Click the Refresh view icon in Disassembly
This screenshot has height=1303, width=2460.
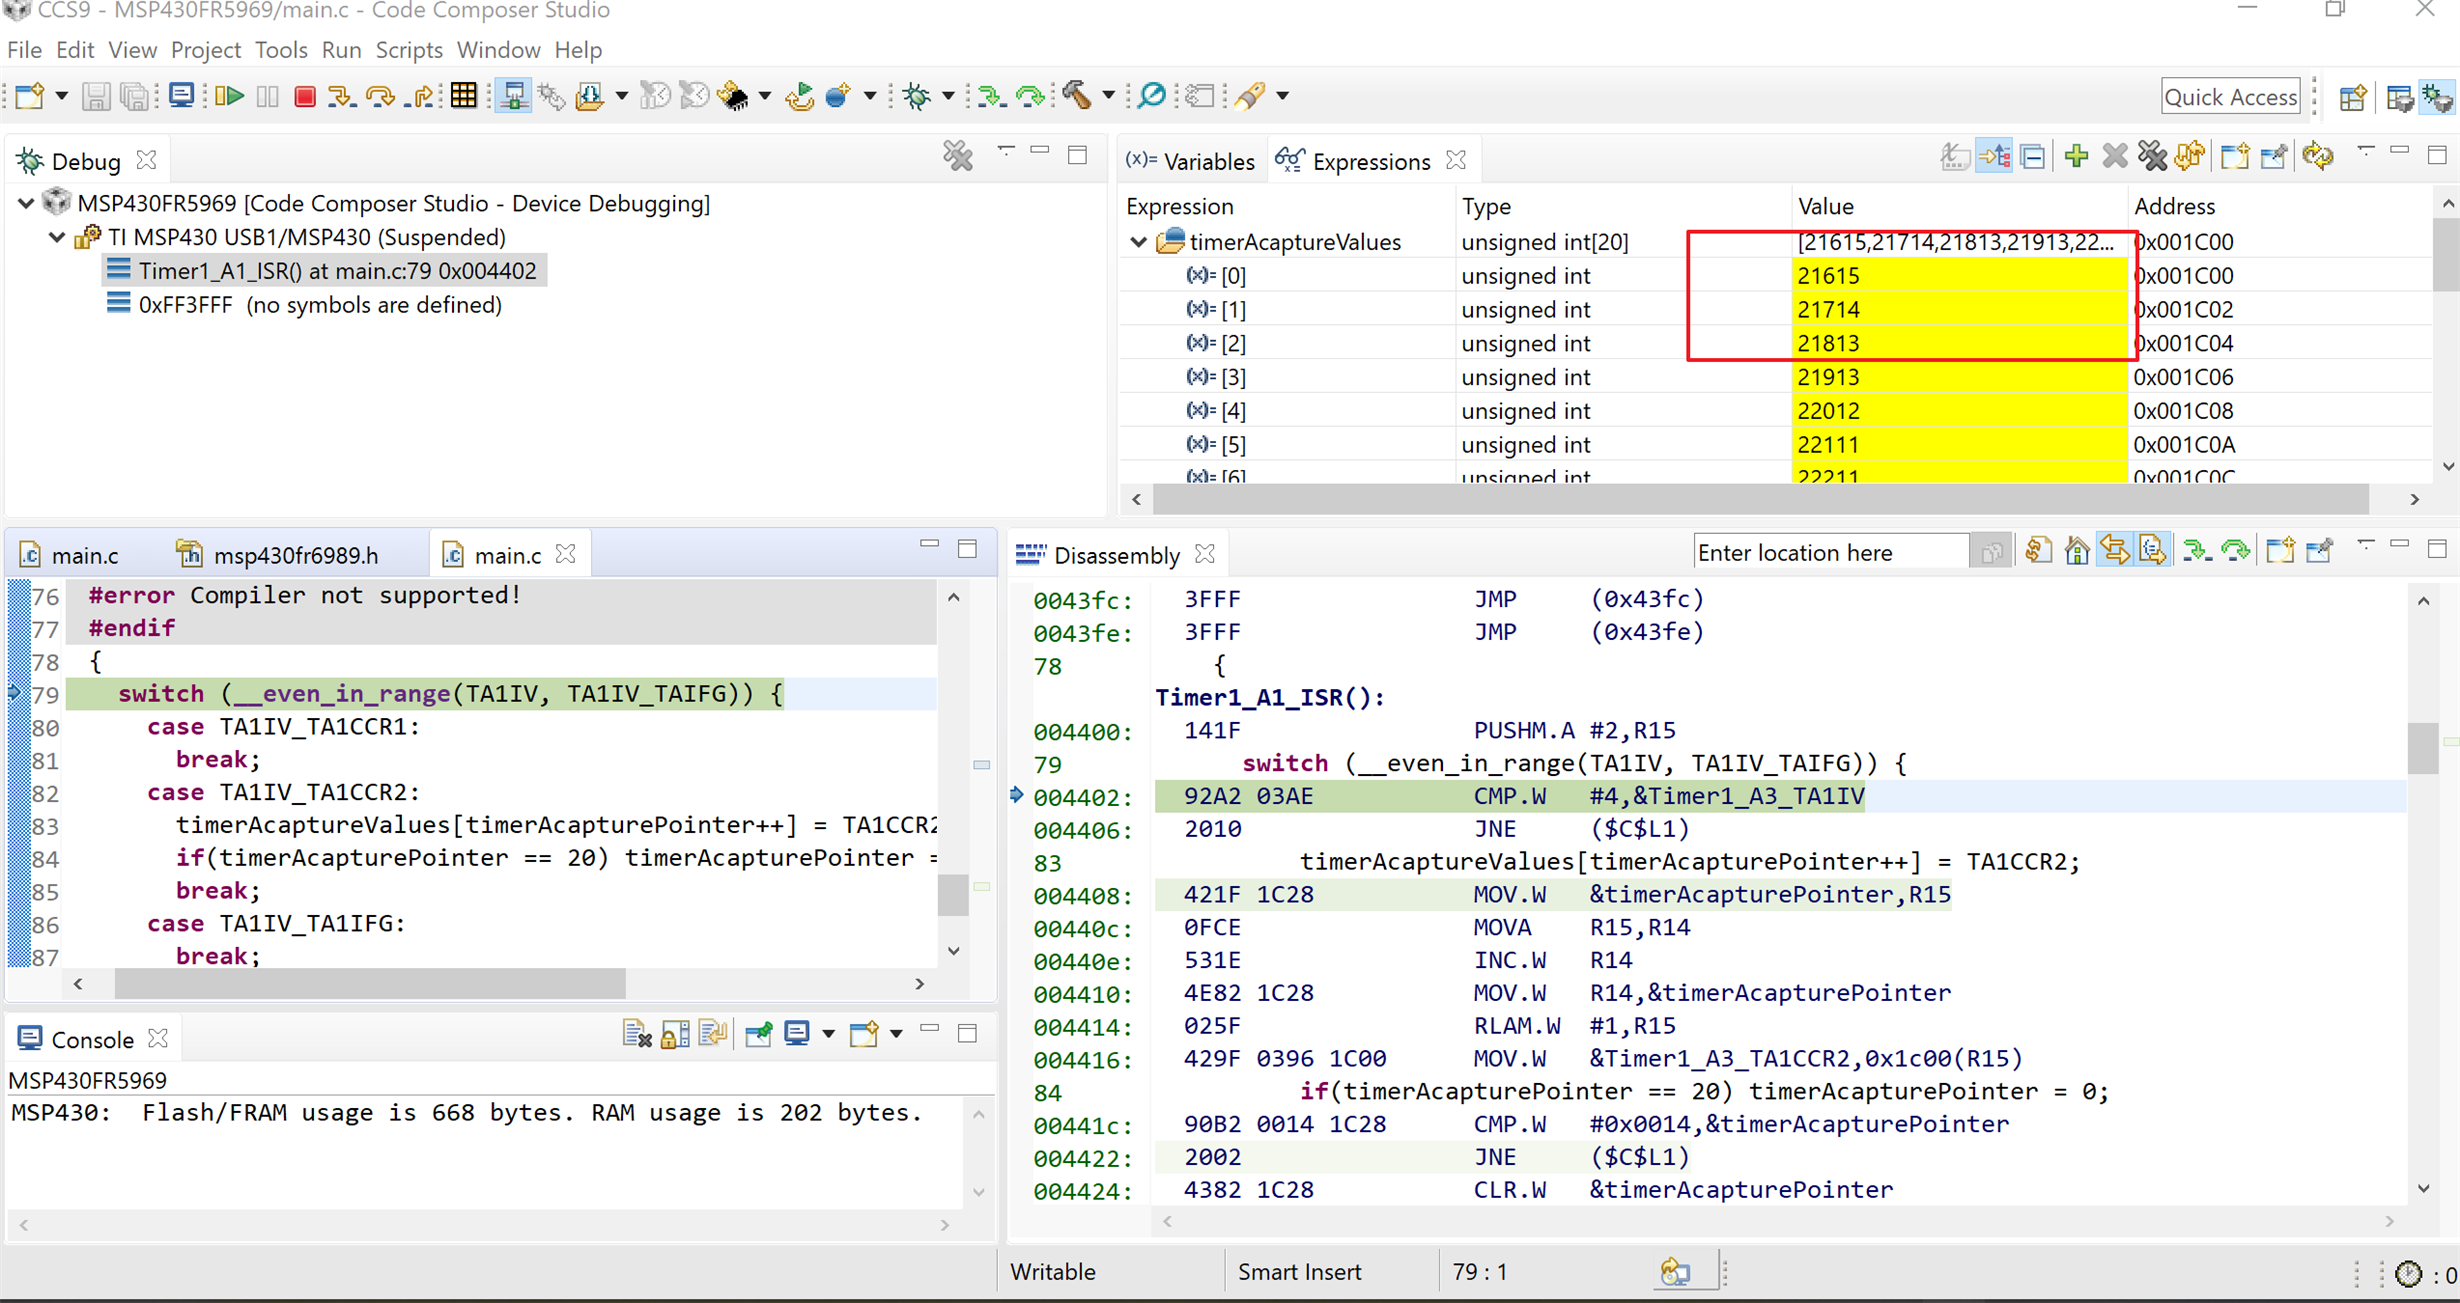2038,551
